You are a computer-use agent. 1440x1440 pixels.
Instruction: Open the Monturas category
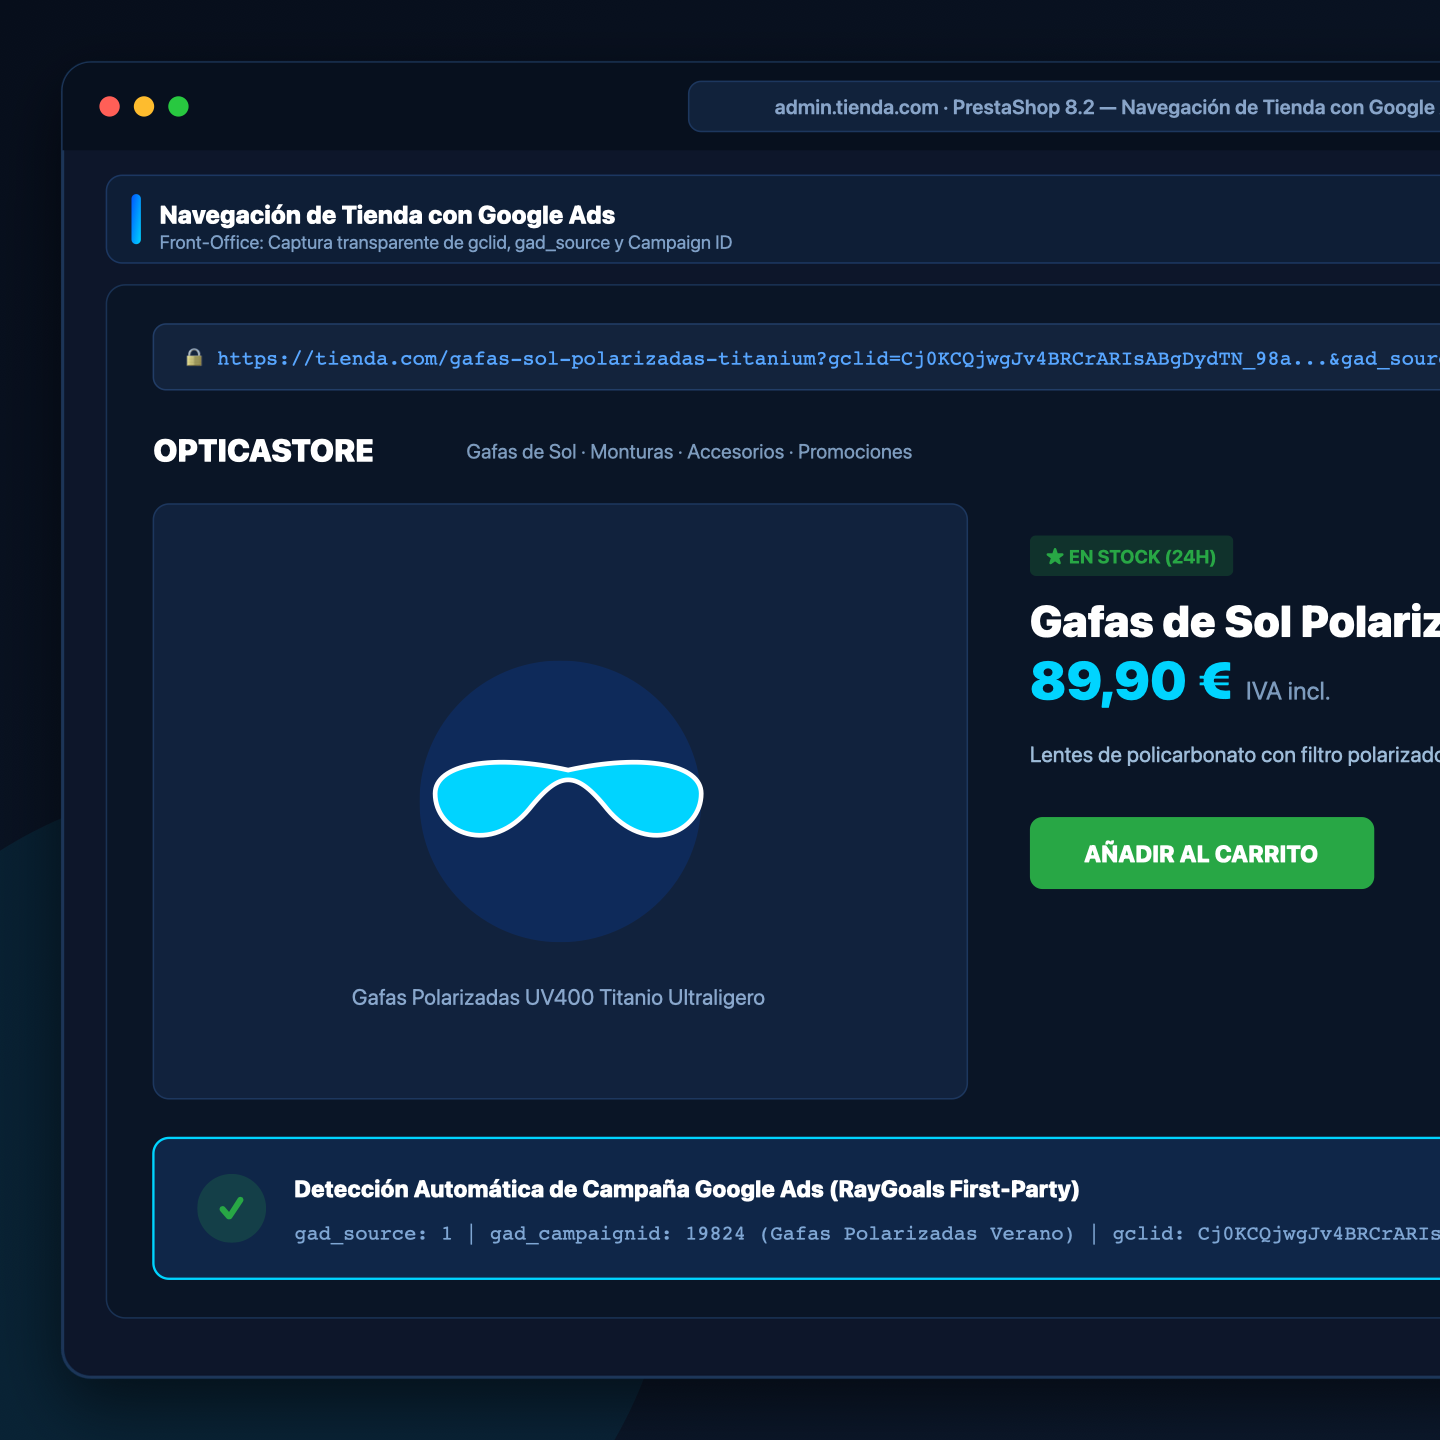[632, 452]
